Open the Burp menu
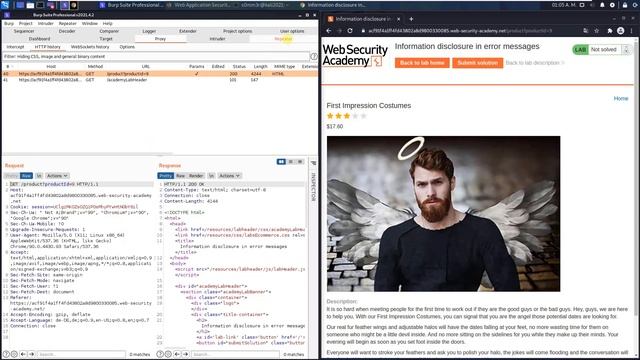The image size is (640, 360). click(x=9, y=24)
